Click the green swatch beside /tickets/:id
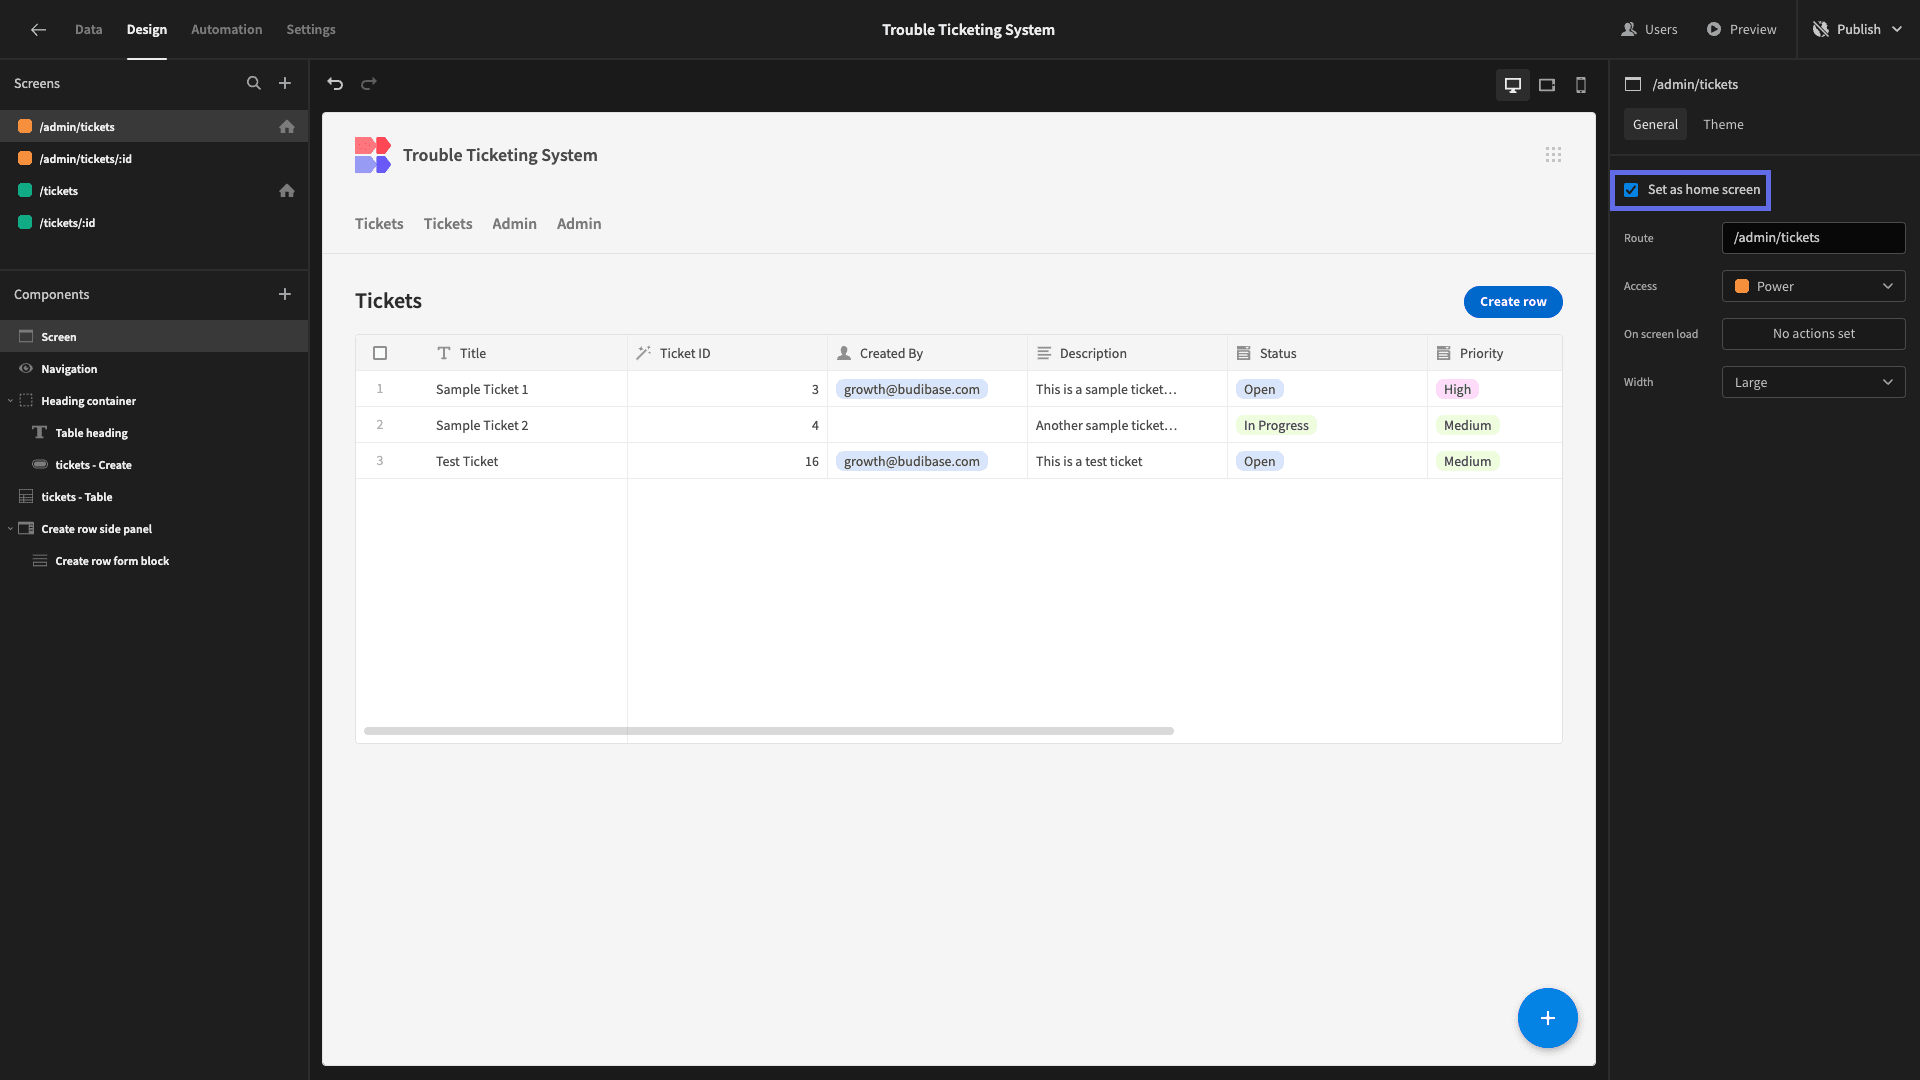This screenshot has width=1920, height=1080. click(x=25, y=222)
